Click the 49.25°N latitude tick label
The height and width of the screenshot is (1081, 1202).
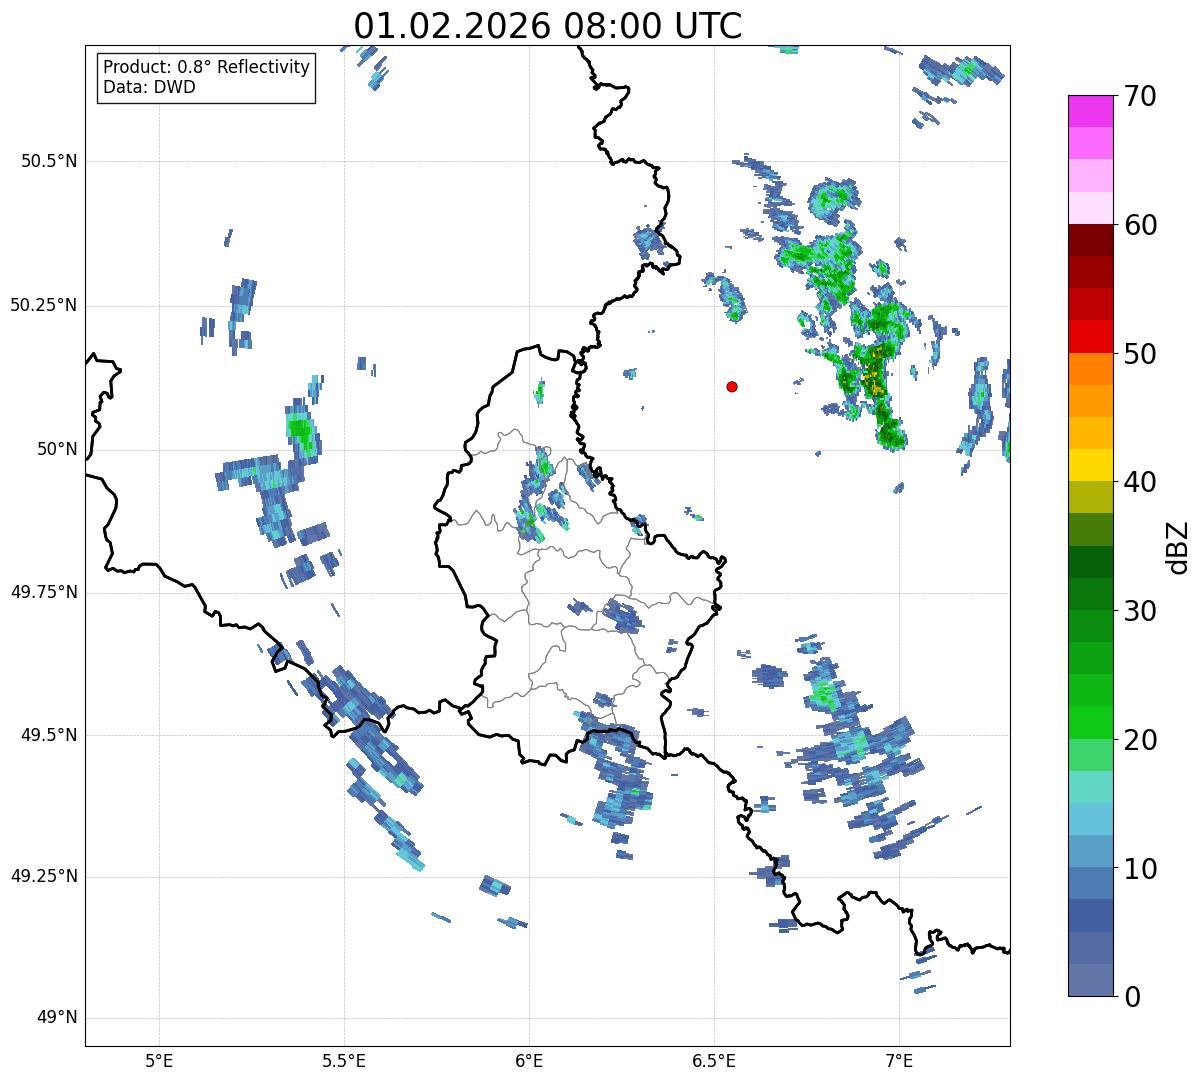coord(43,876)
